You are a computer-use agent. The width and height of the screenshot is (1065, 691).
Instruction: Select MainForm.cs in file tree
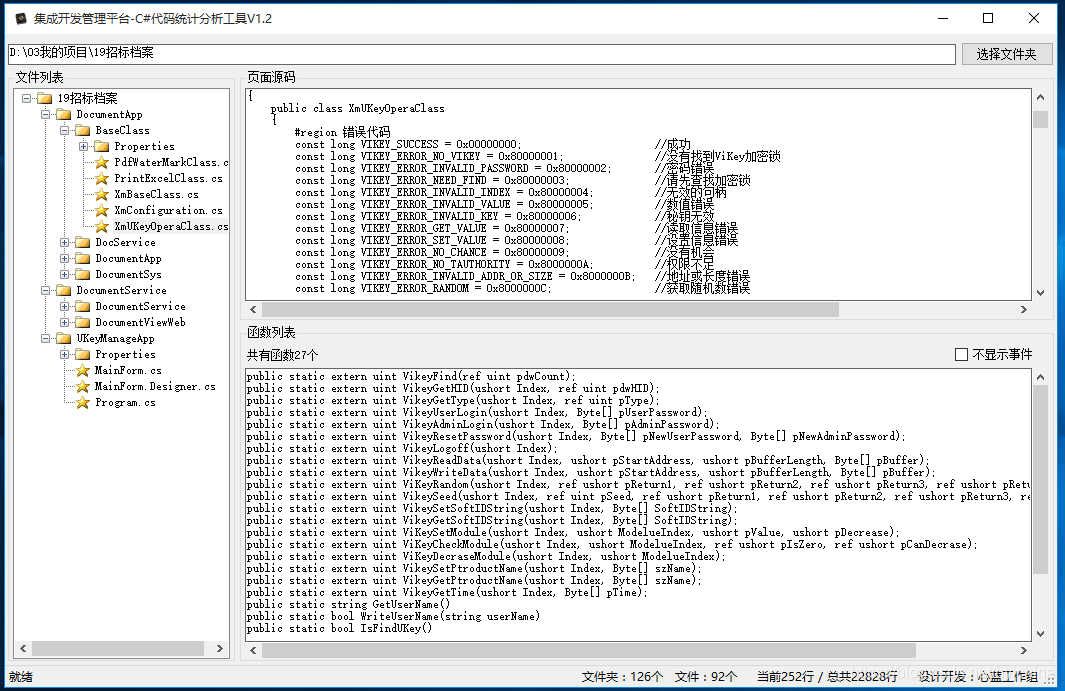point(128,370)
